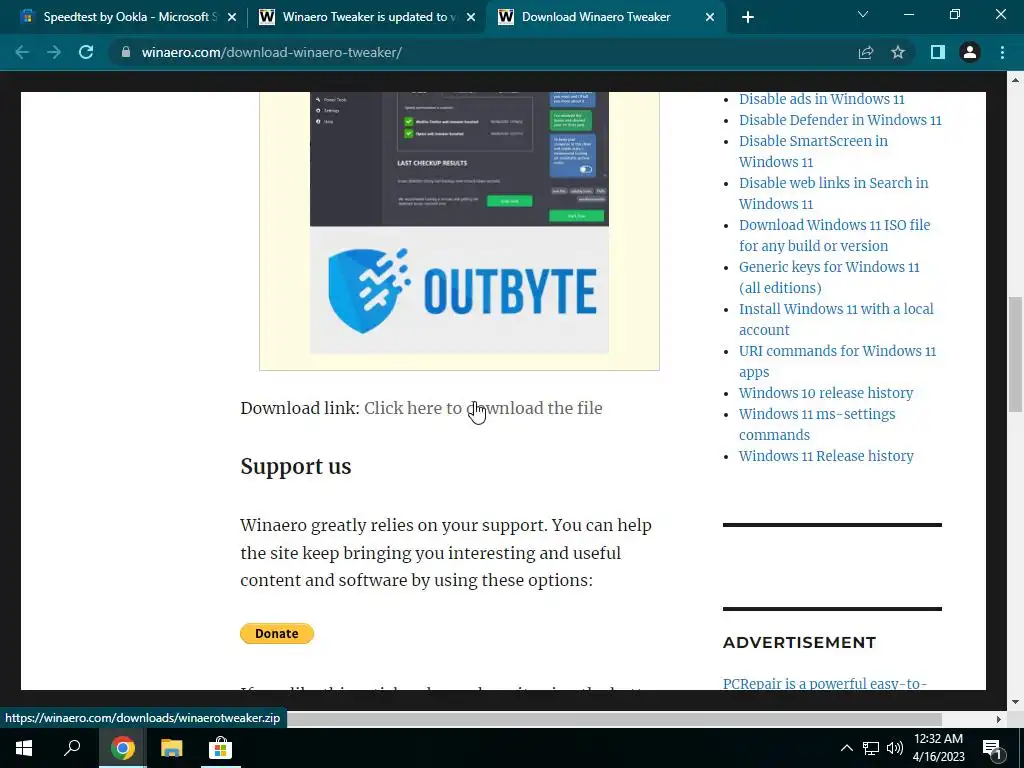Screen dimensions: 1024x768
Task: Open PCRepair advertisement link
Action: pyautogui.click(x=824, y=683)
